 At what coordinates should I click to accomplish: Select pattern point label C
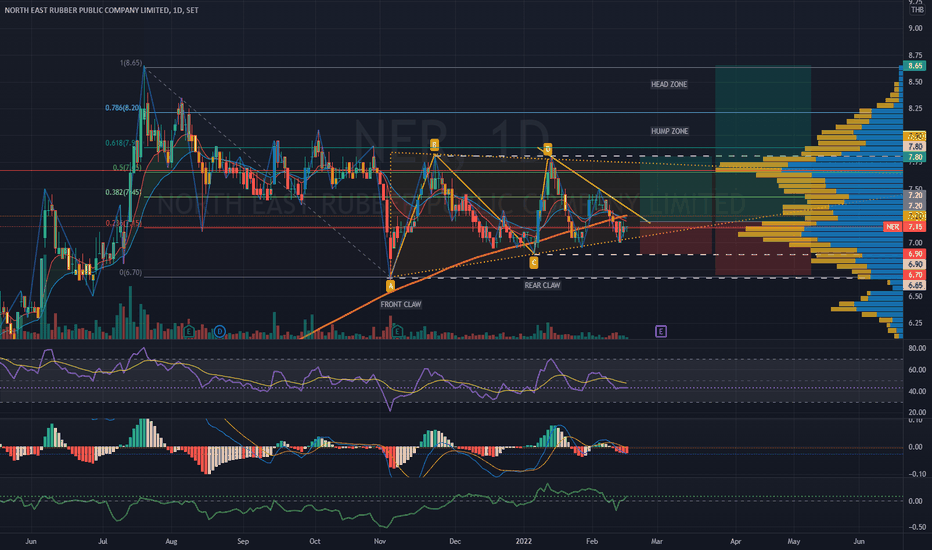point(534,262)
